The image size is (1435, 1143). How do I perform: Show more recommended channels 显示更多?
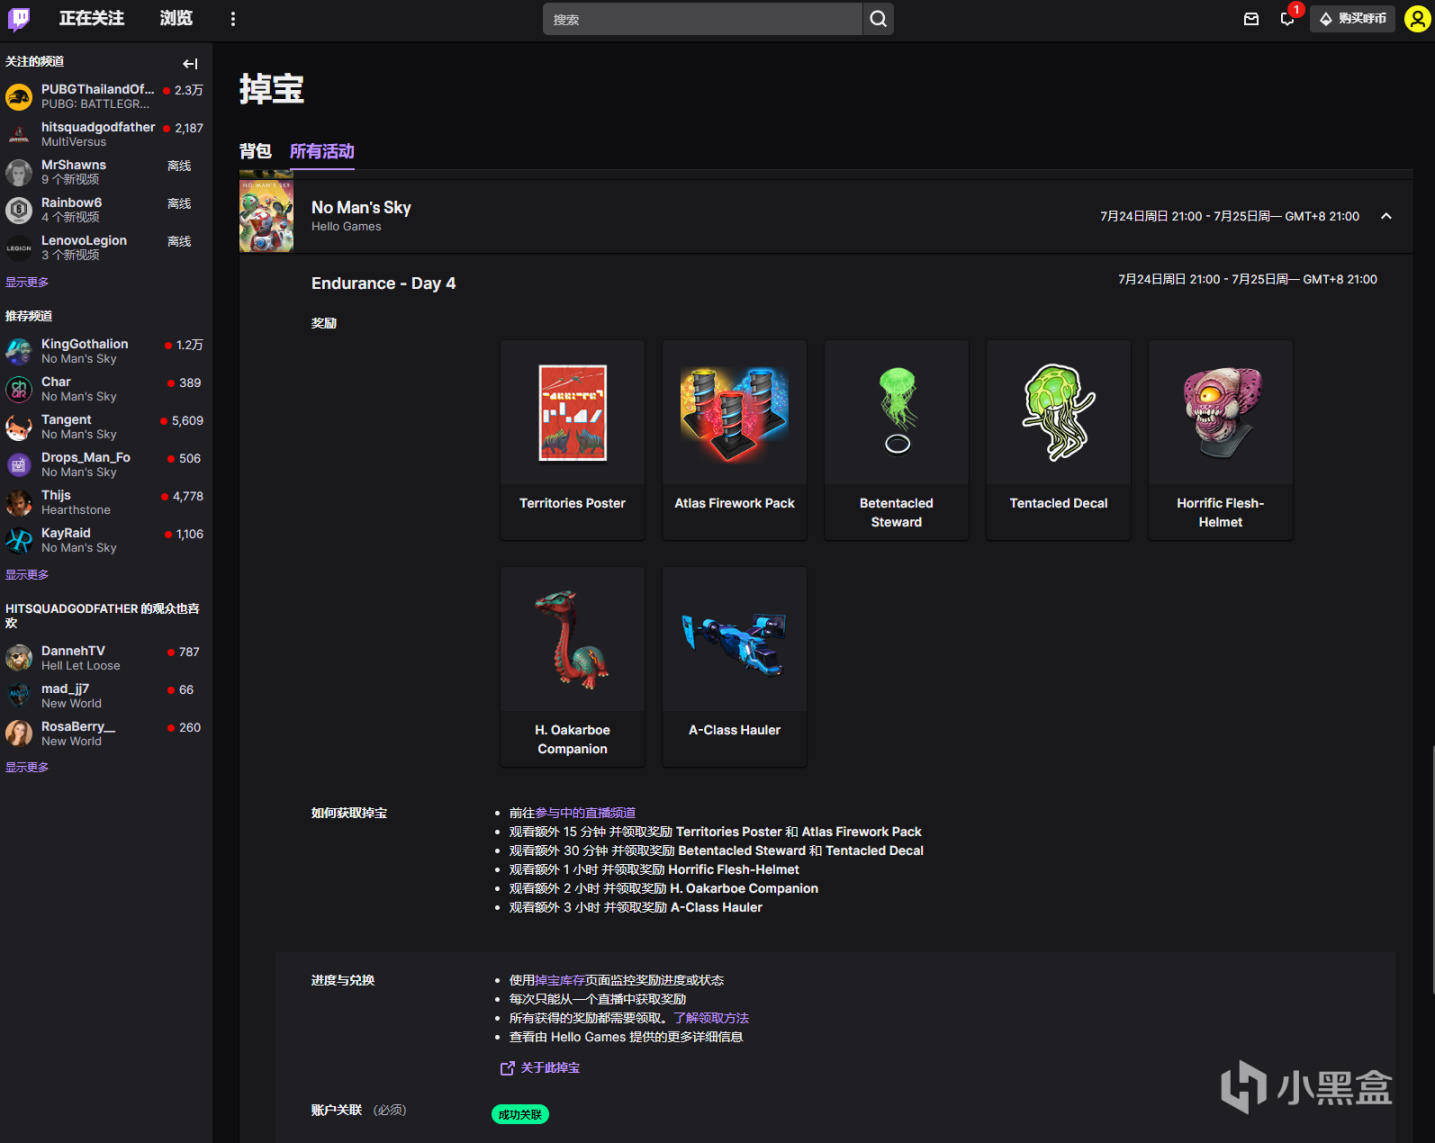click(27, 575)
